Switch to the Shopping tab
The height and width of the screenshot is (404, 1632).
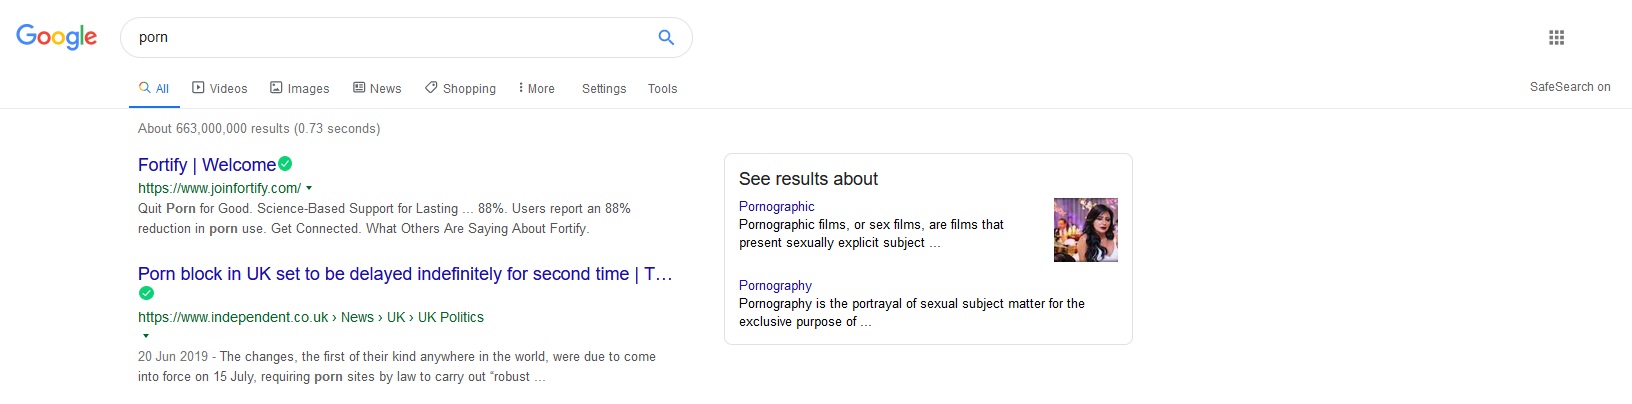tap(460, 88)
